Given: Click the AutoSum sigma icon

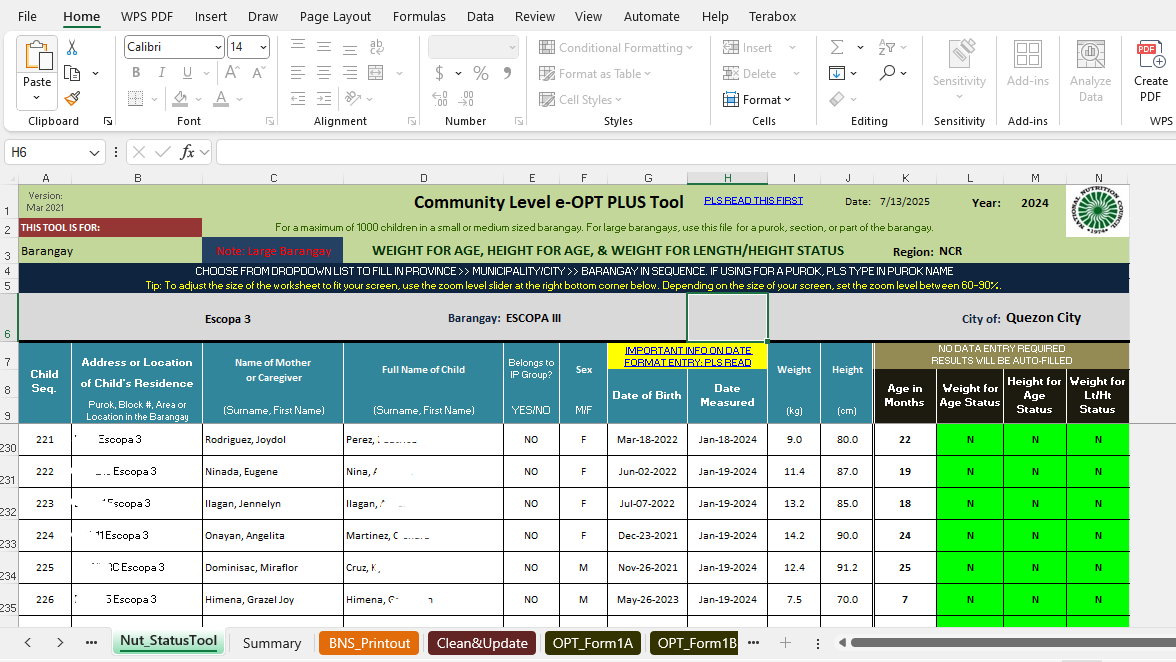Looking at the screenshot, I should [837, 47].
